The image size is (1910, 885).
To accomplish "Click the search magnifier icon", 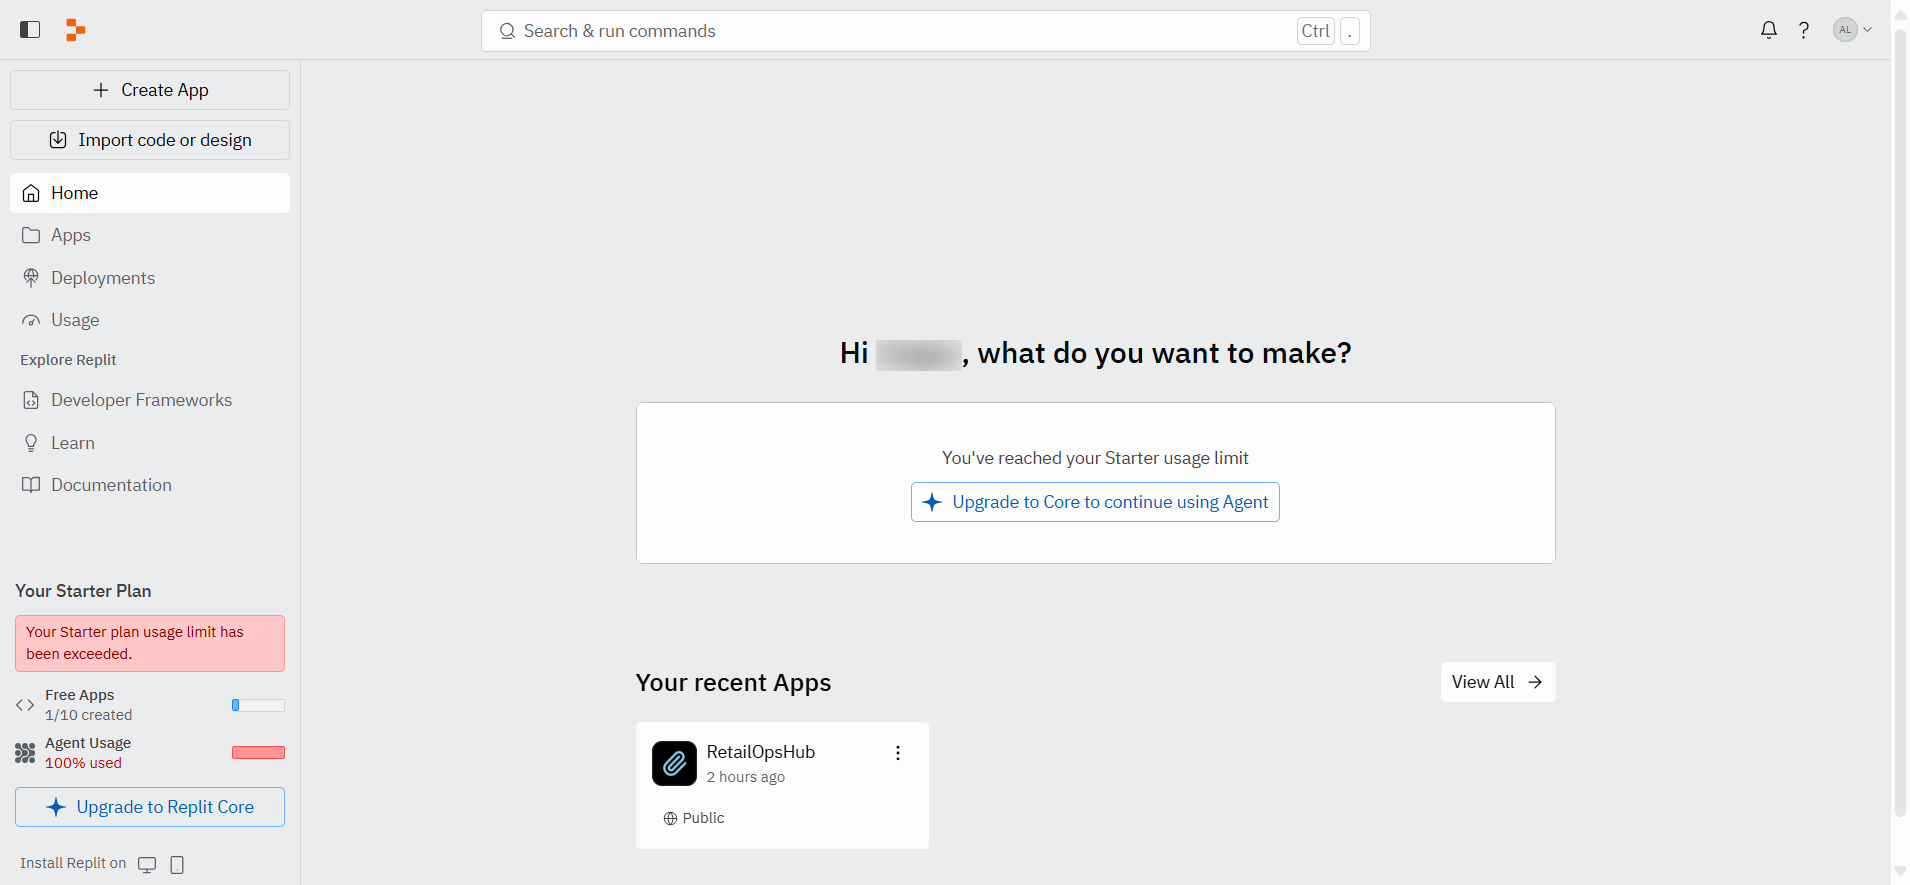I will pos(507,31).
